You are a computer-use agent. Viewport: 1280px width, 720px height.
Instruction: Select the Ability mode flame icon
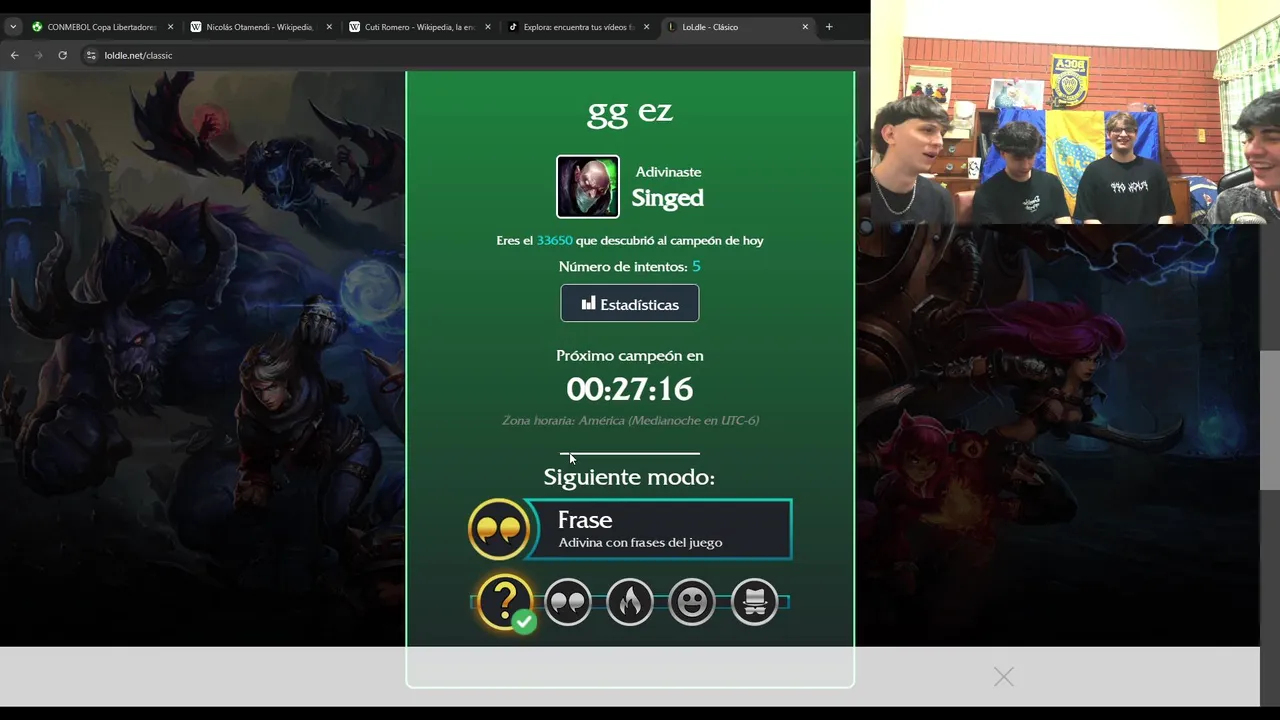click(630, 602)
